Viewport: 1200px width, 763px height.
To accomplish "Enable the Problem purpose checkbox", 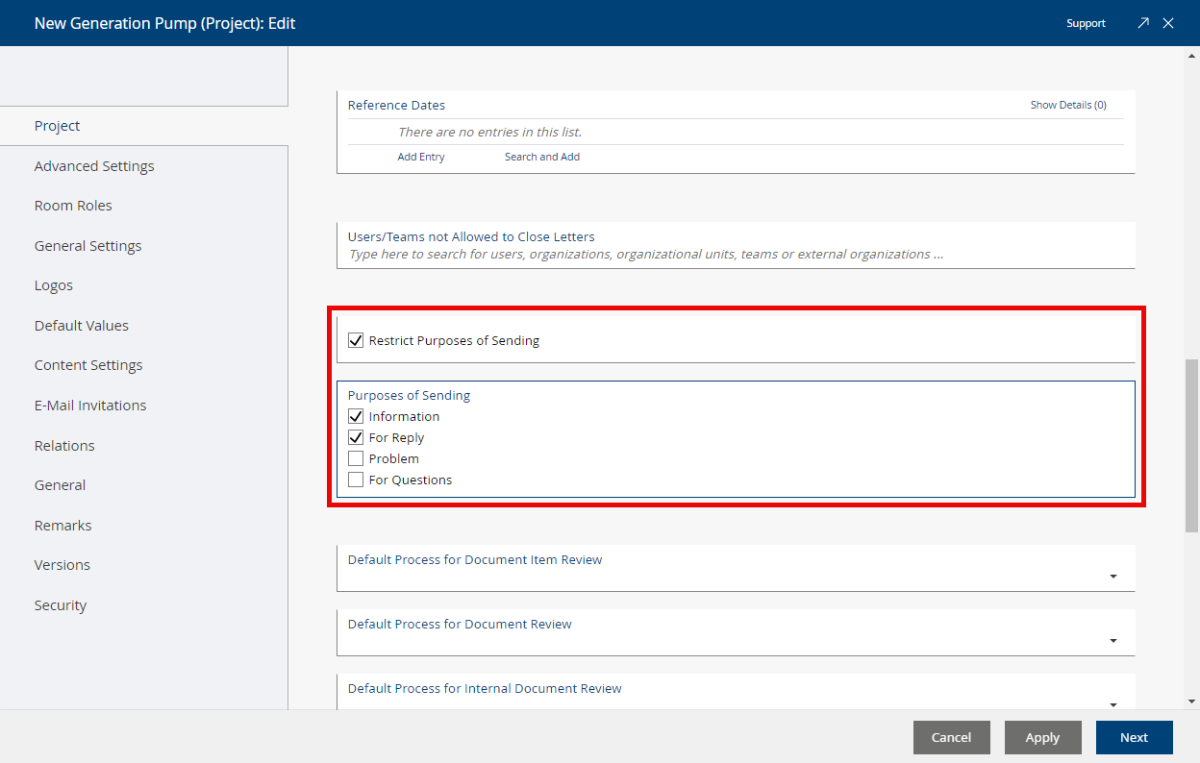I will tap(356, 459).
